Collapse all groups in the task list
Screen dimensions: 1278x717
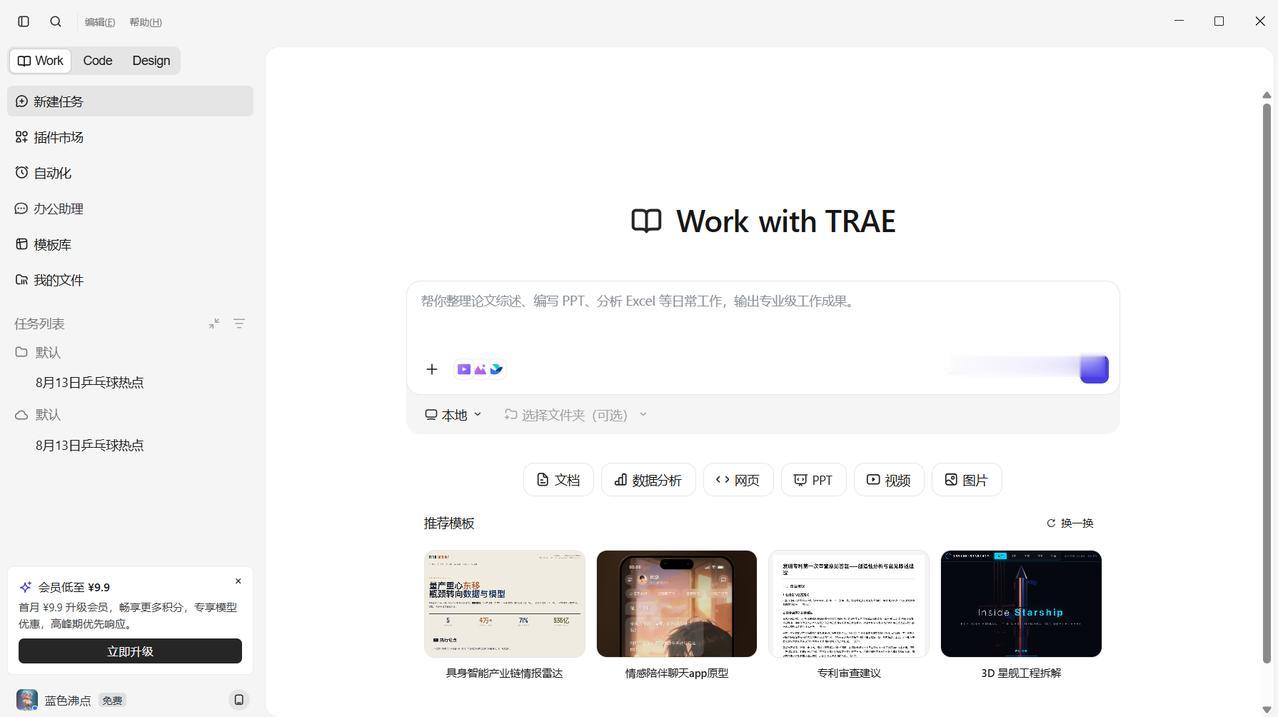pos(214,324)
